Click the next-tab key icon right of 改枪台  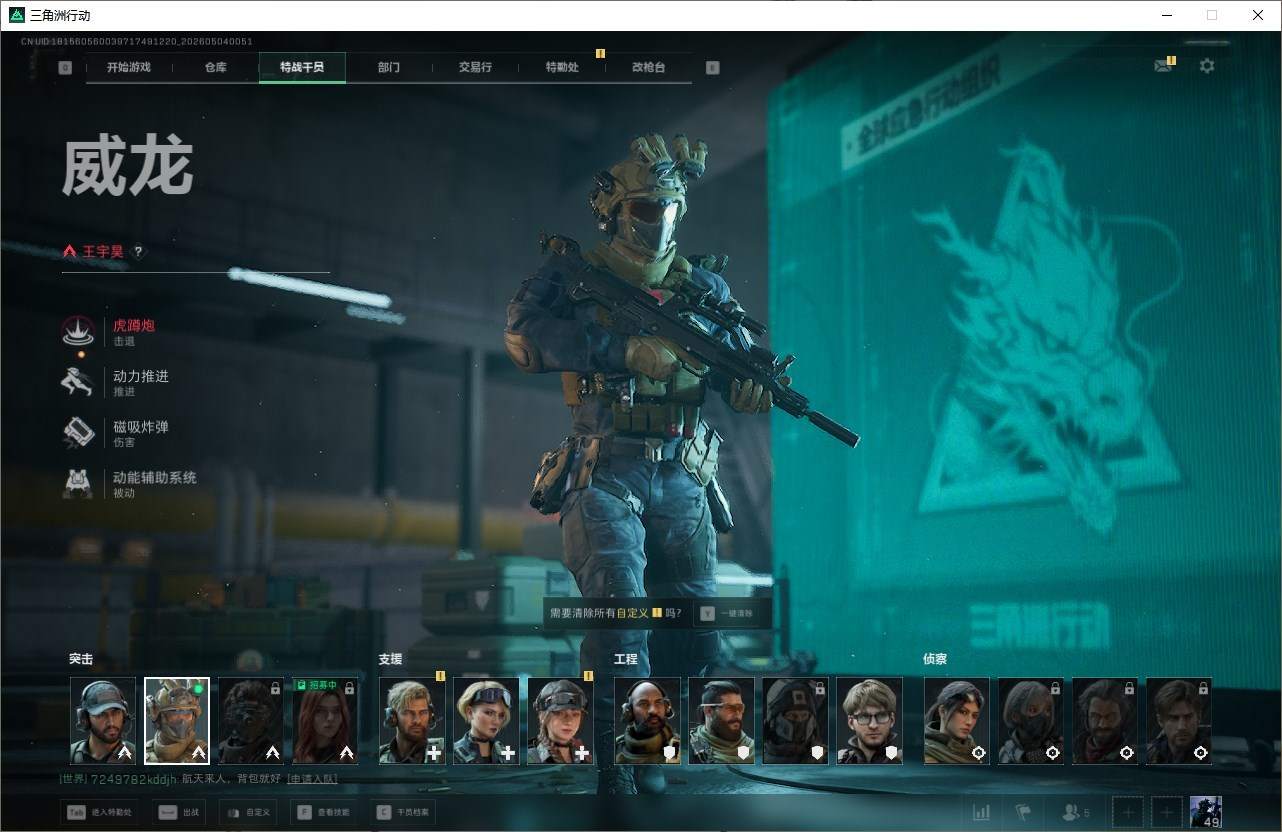point(712,68)
